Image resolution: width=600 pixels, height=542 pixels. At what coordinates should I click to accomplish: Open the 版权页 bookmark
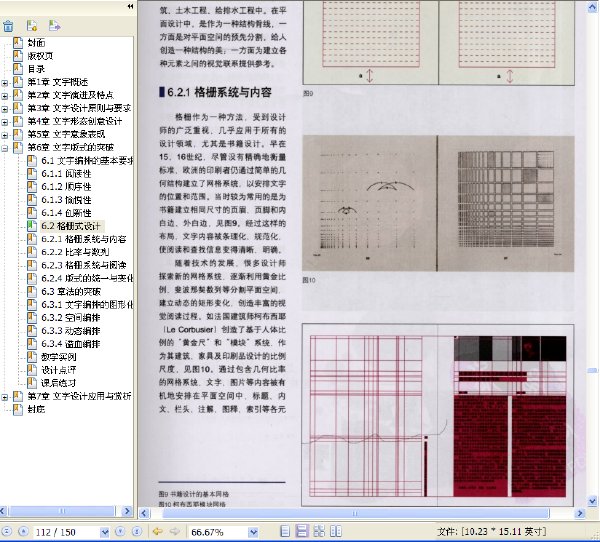coord(40,56)
